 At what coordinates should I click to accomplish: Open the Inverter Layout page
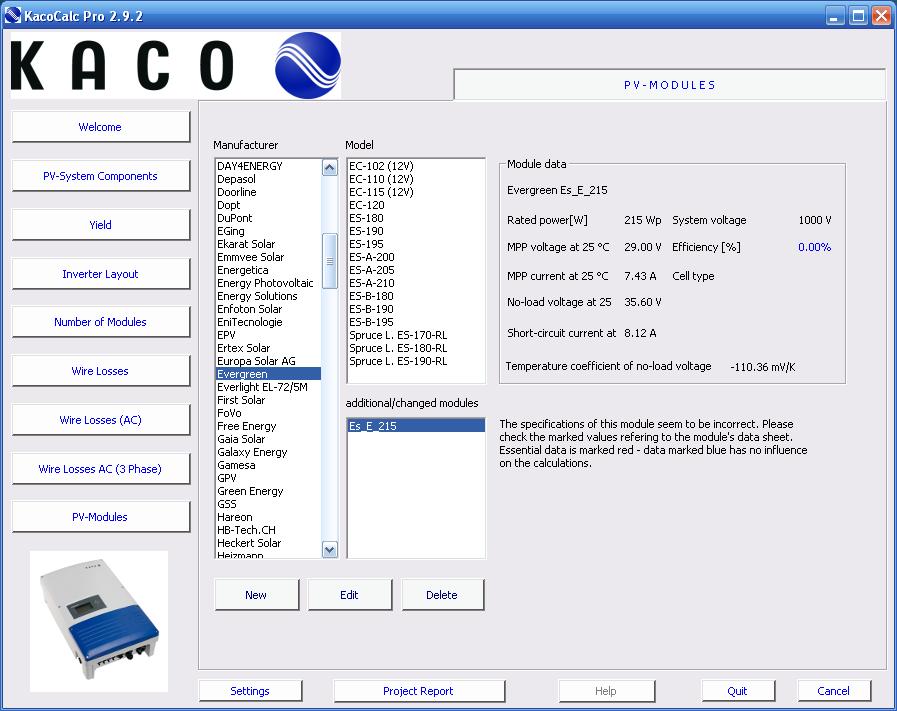point(101,274)
